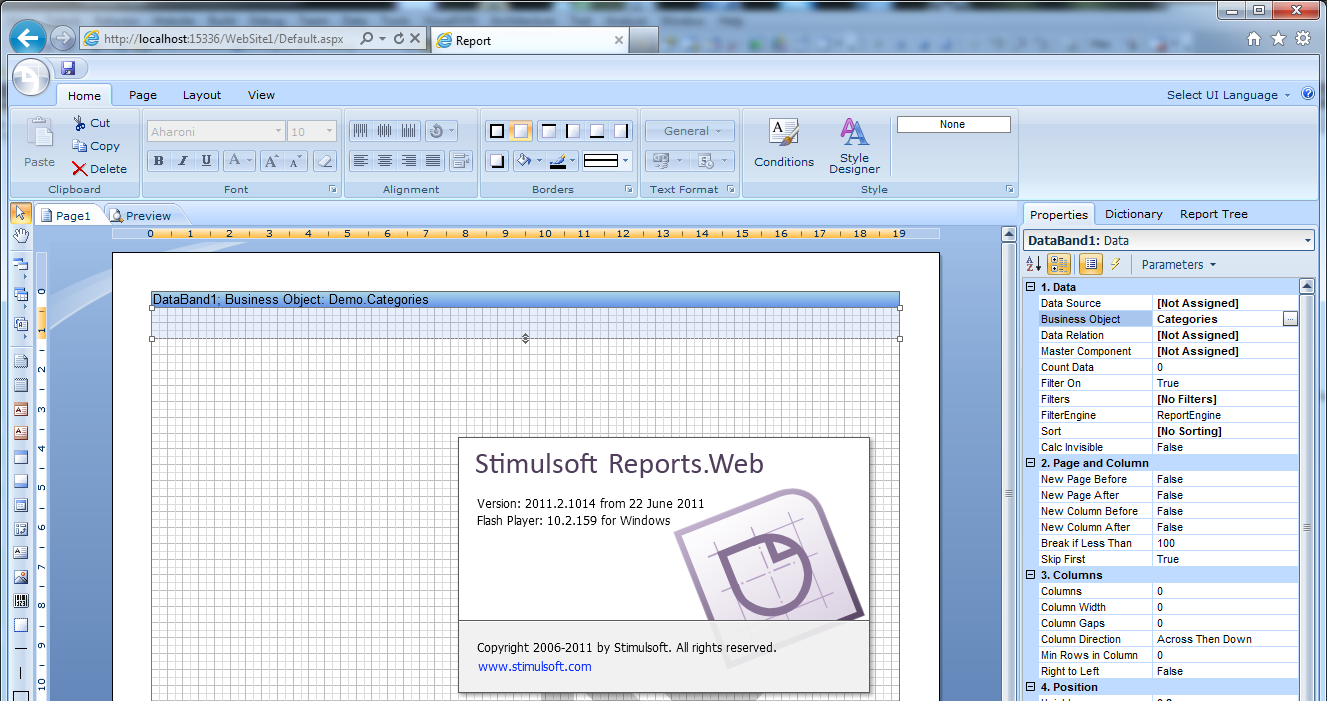
Task: Open the Text Format group dialog launcher
Action: (731, 189)
